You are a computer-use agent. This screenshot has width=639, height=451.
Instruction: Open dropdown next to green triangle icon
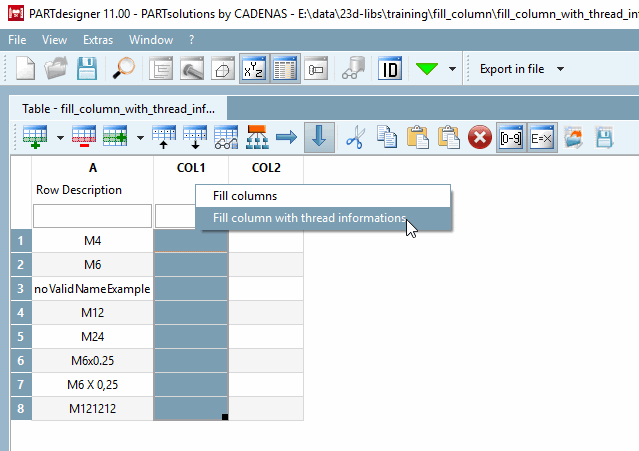[452, 69]
